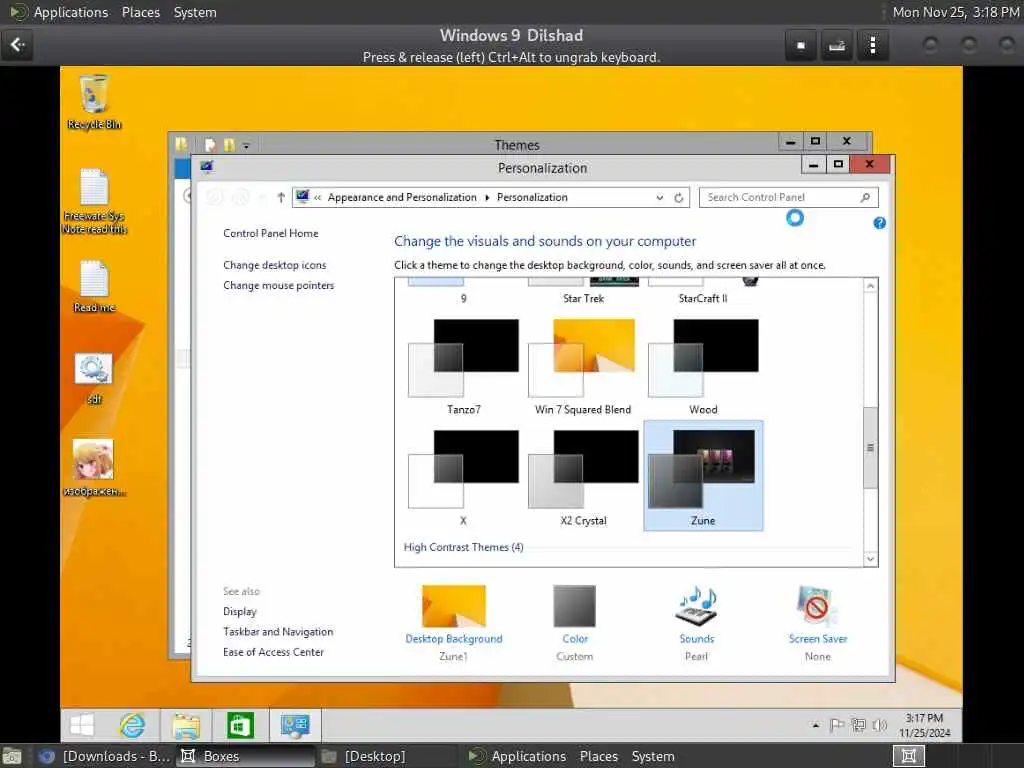Open Change mouse pointers link
This screenshot has height=768, width=1024.
279,285
